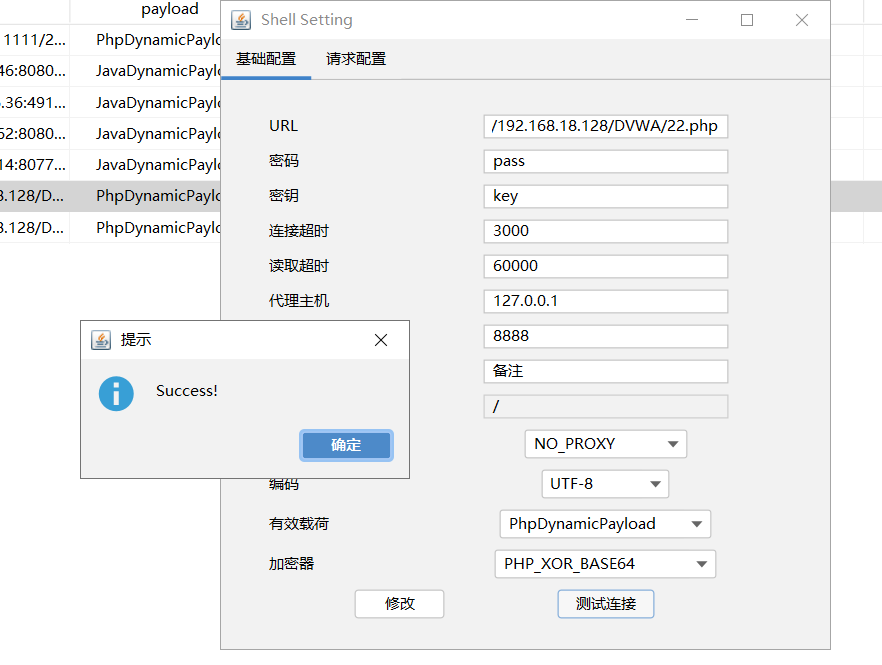Click the Java icon on the 提示 dialog
The height and width of the screenshot is (665, 882).
(x=100, y=340)
